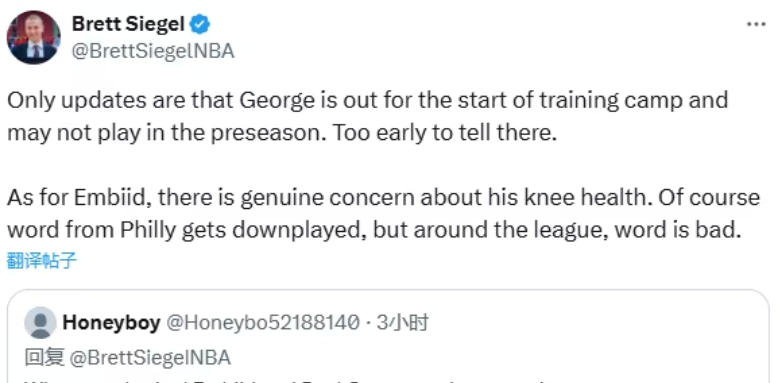Click the phrase 'may not play in the preseason'
The width and height of the screenshot is (776, 383).
(166, 134)
